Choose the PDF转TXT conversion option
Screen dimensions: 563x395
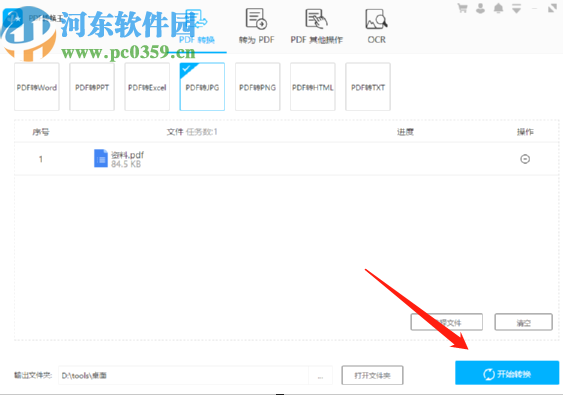(368, 87)
